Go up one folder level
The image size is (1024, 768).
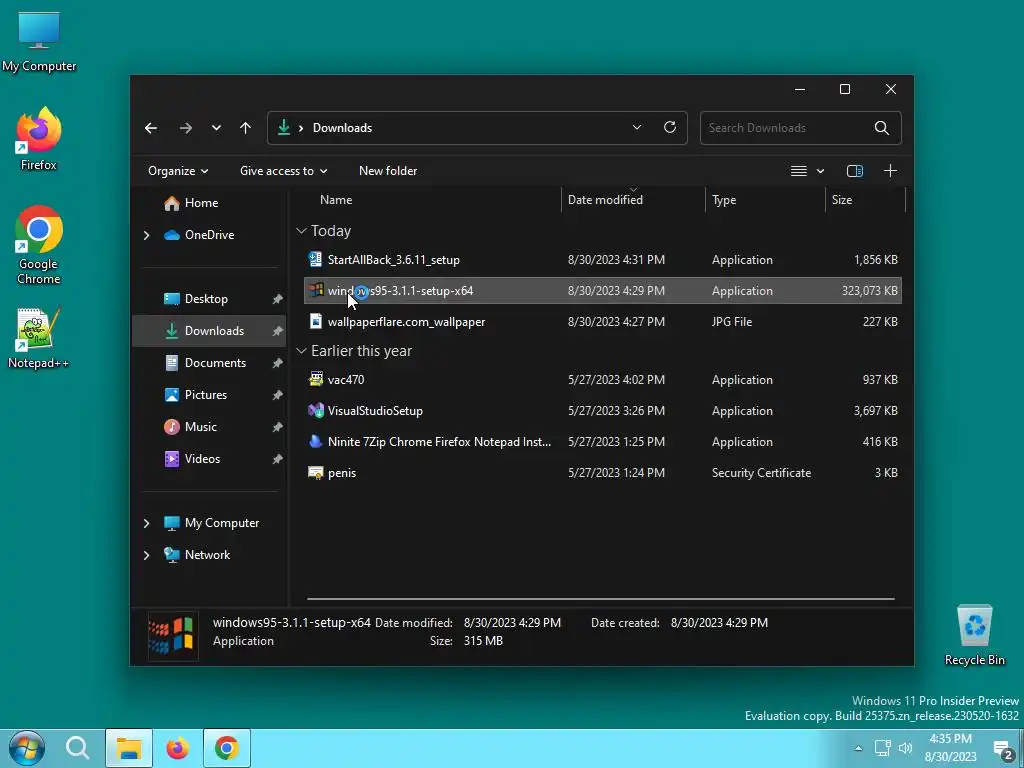coord(246,128)
